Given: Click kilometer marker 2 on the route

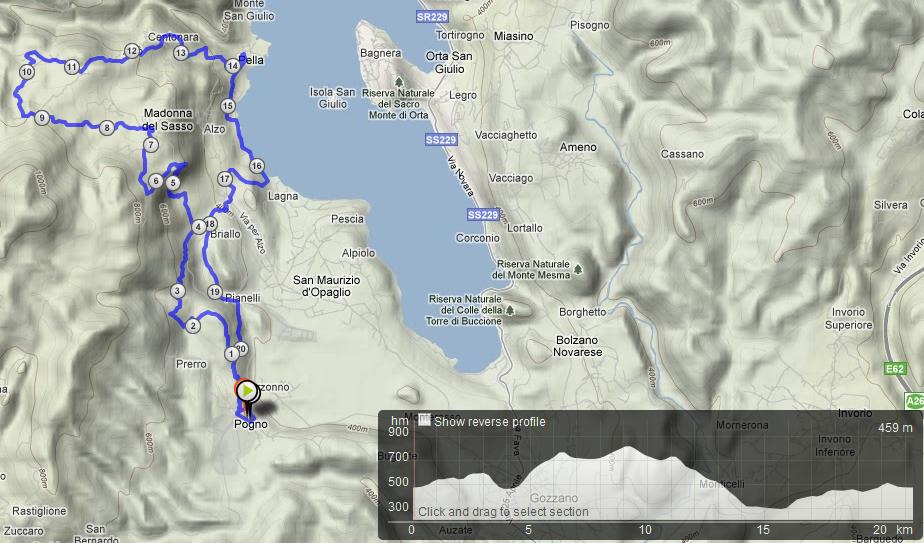Looking at the screenshot, I should tap(193, 325).
